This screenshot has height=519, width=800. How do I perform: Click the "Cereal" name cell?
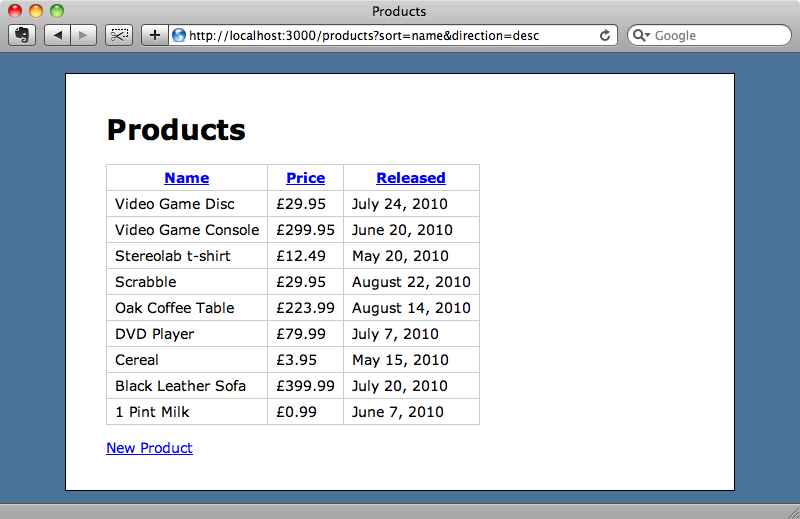187,360
